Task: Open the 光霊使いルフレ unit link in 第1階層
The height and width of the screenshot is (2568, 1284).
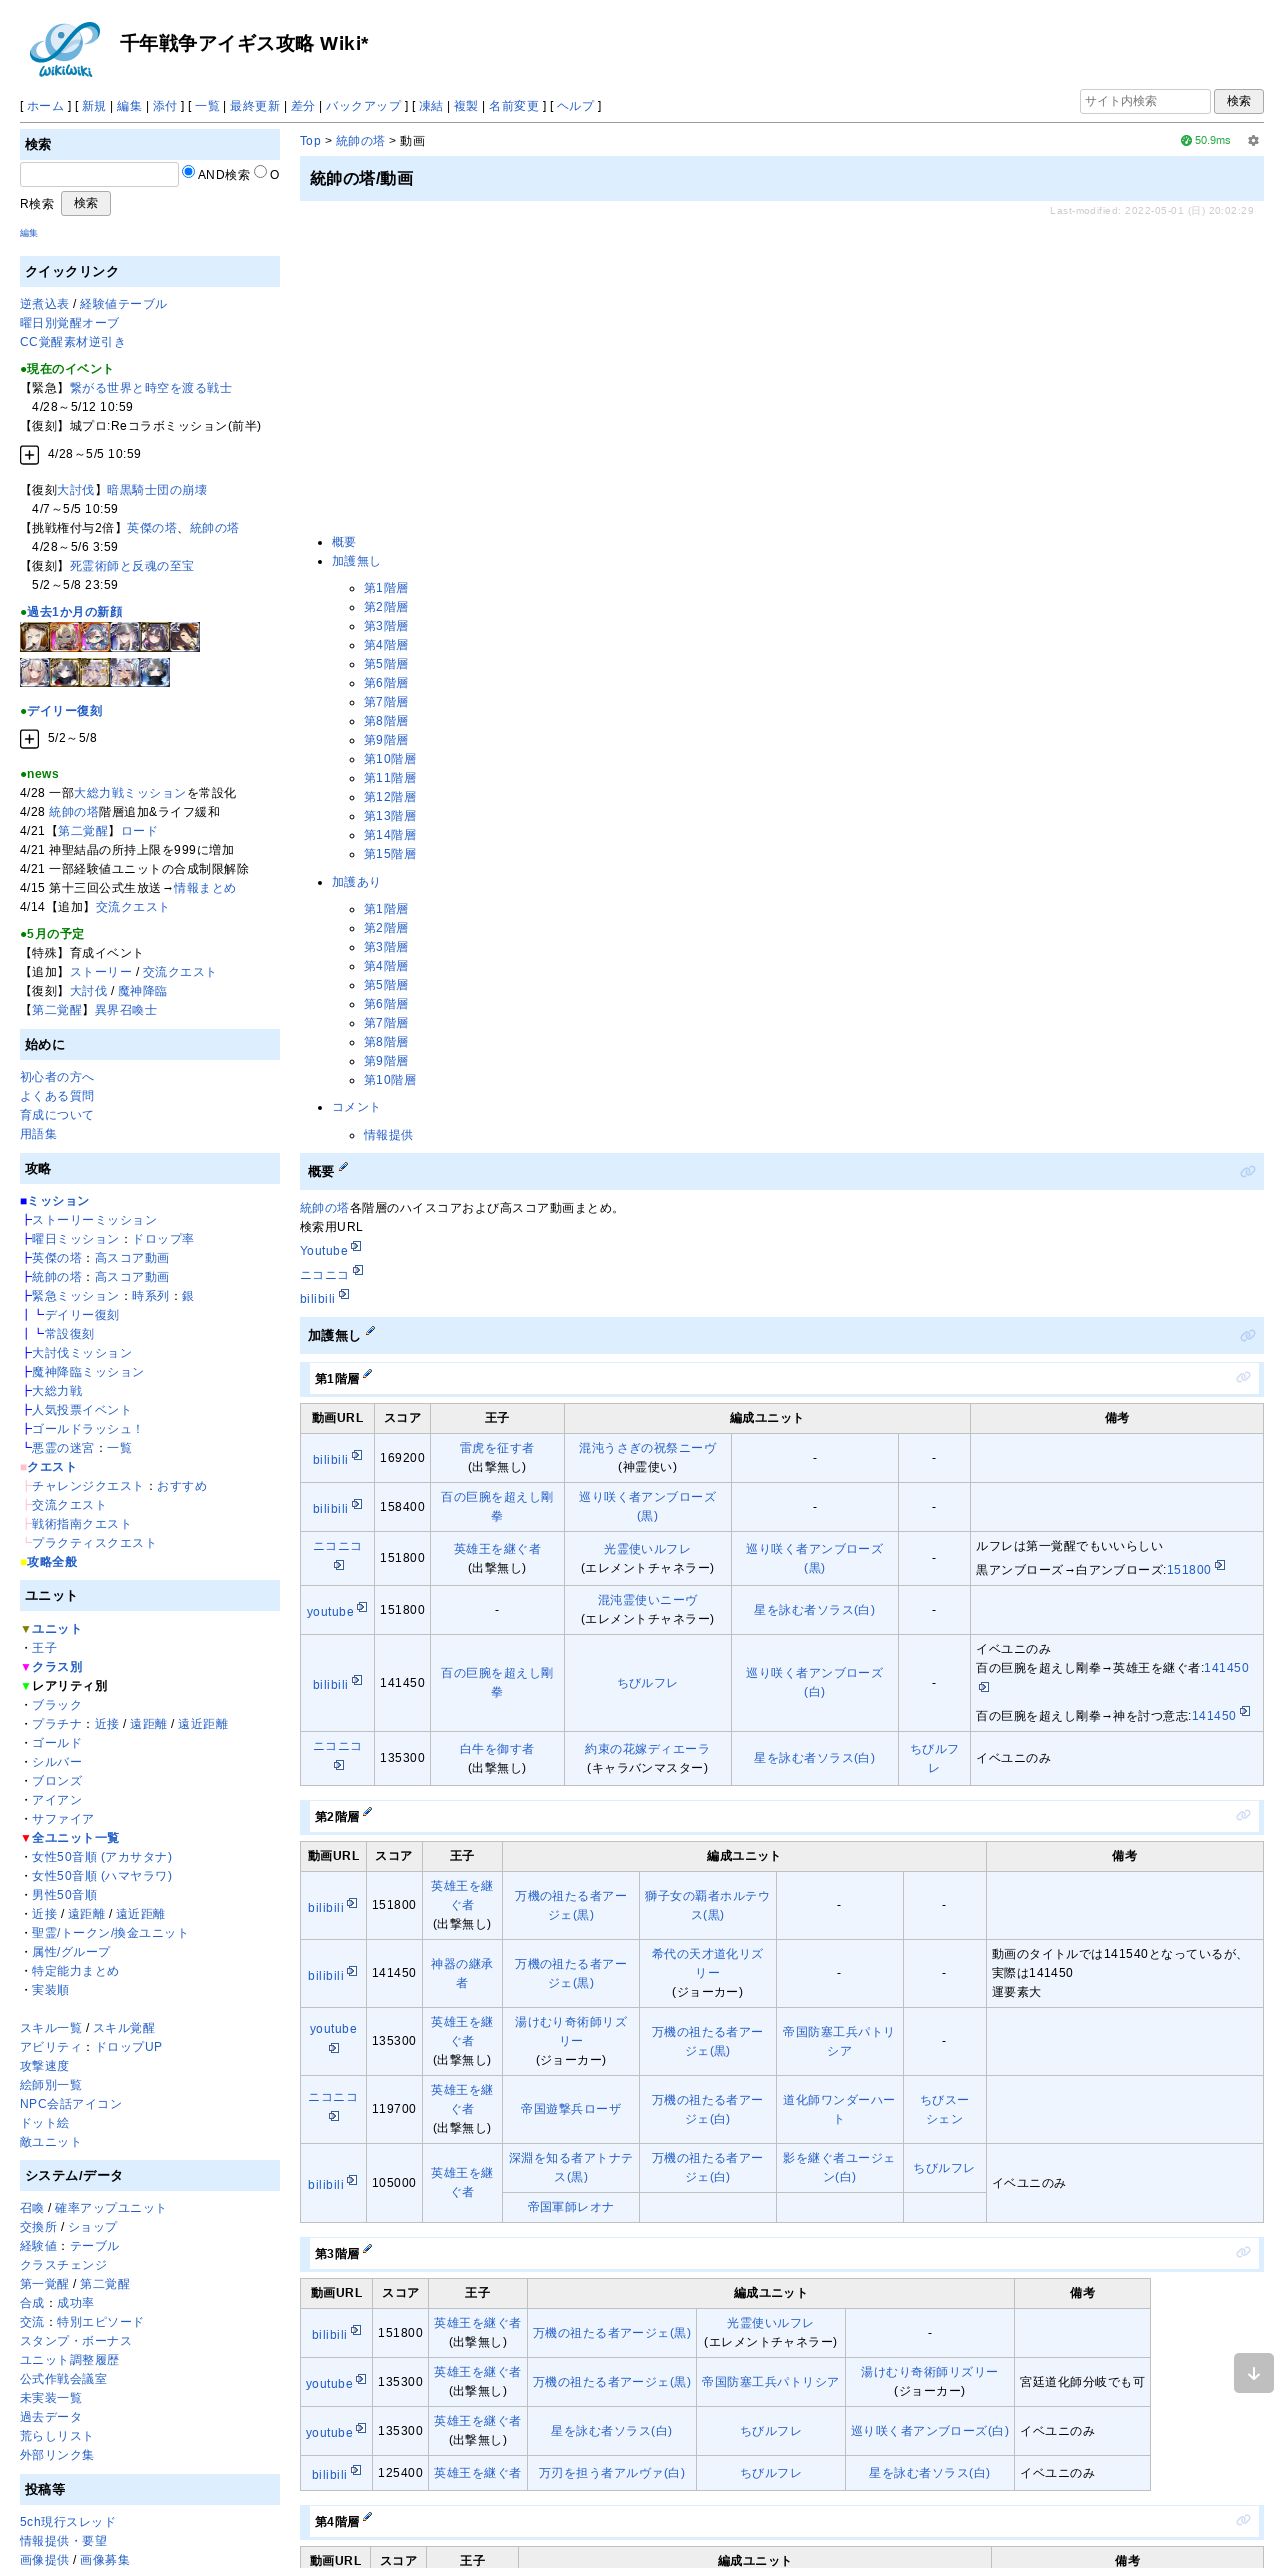Action: click(647, 1549)
